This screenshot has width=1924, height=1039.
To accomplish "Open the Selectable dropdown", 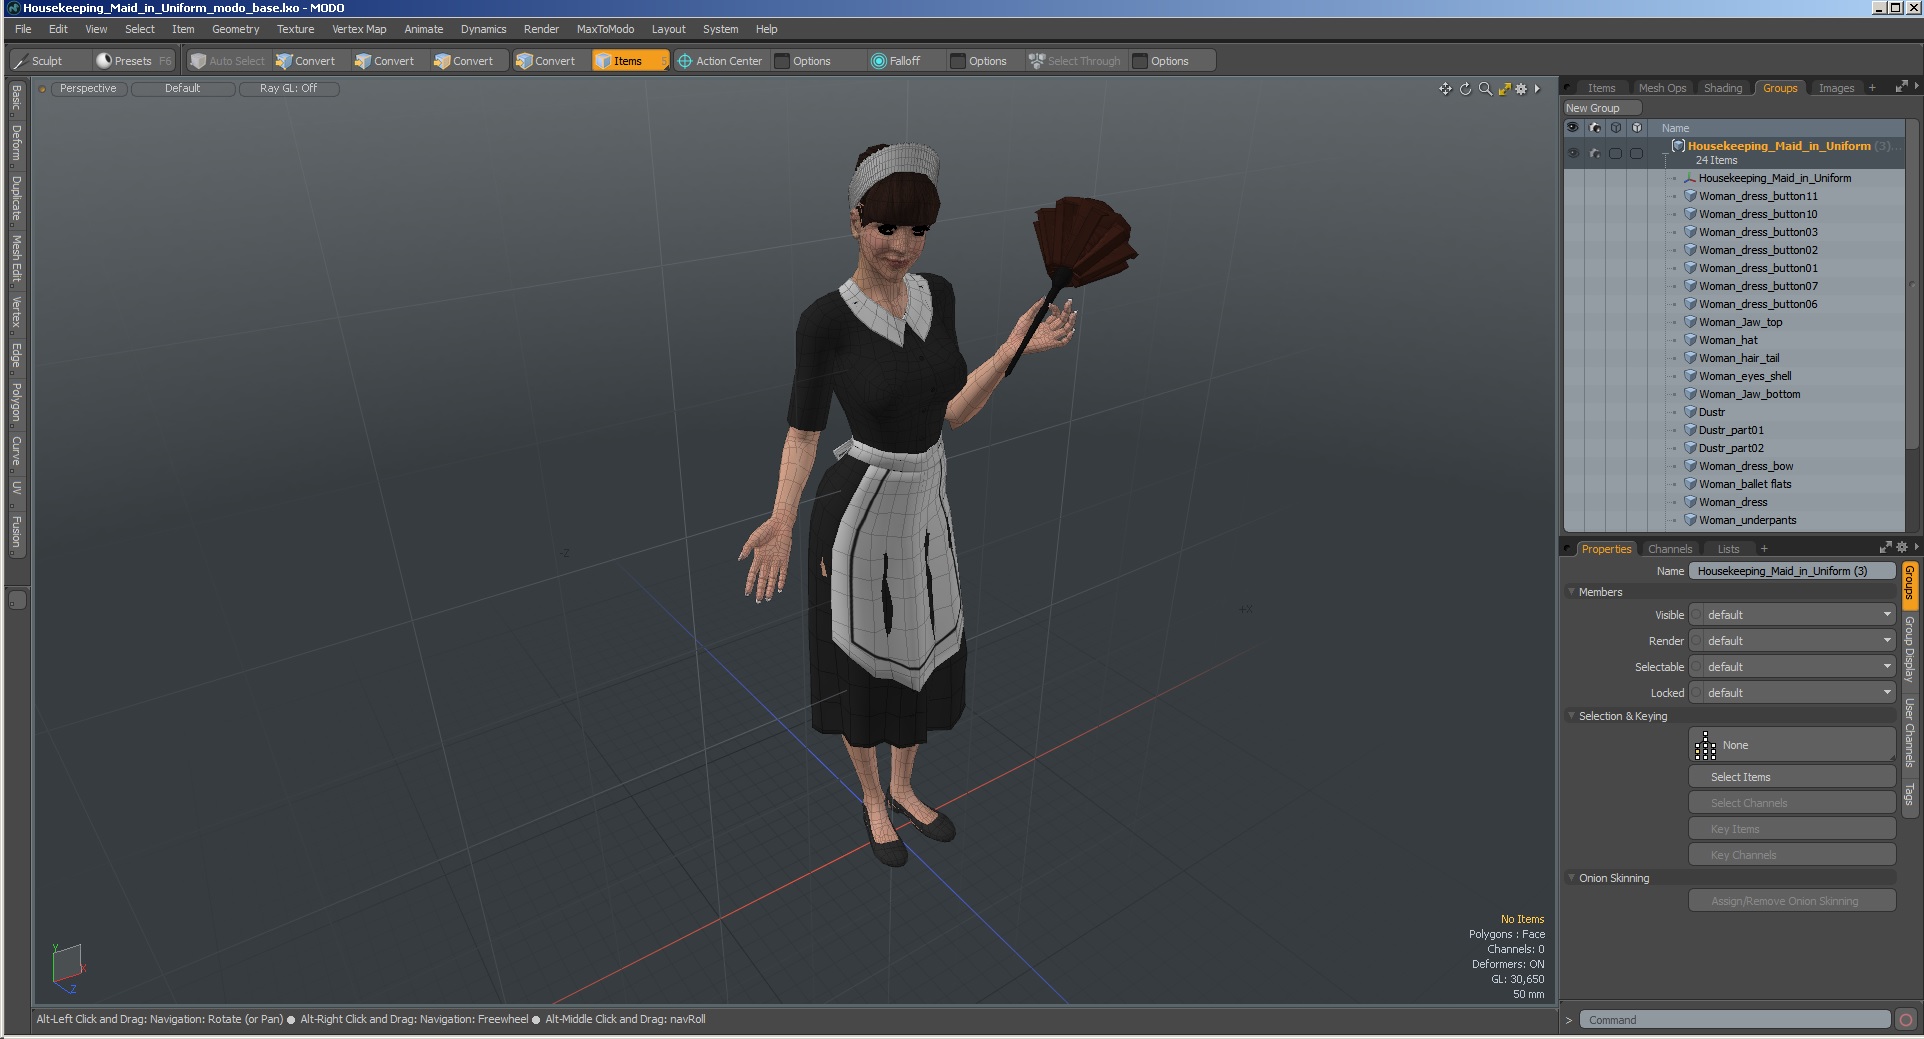I will click(1792, 667).
